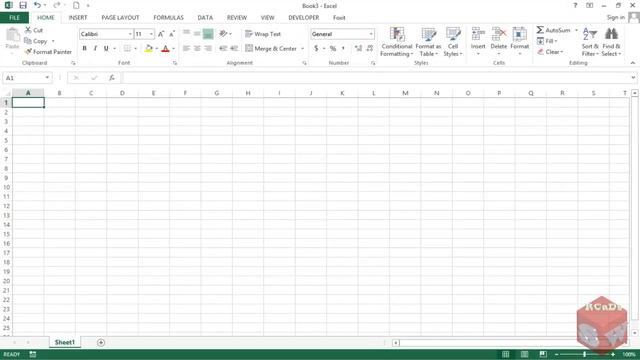Expand the formula bar
The height and width of the screenshot is (360, 640).
pyautogui.click(x=633, y=78)
